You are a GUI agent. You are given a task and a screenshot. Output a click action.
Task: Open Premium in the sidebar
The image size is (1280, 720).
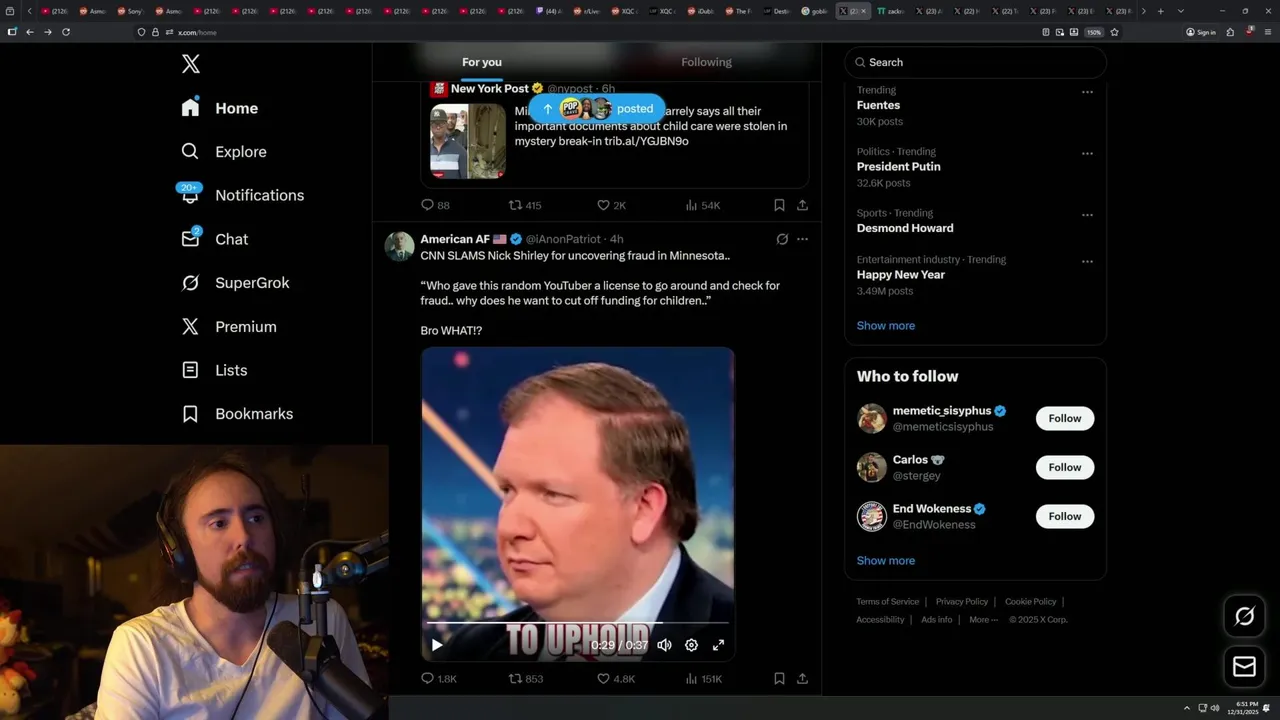[x=228, y=327]
